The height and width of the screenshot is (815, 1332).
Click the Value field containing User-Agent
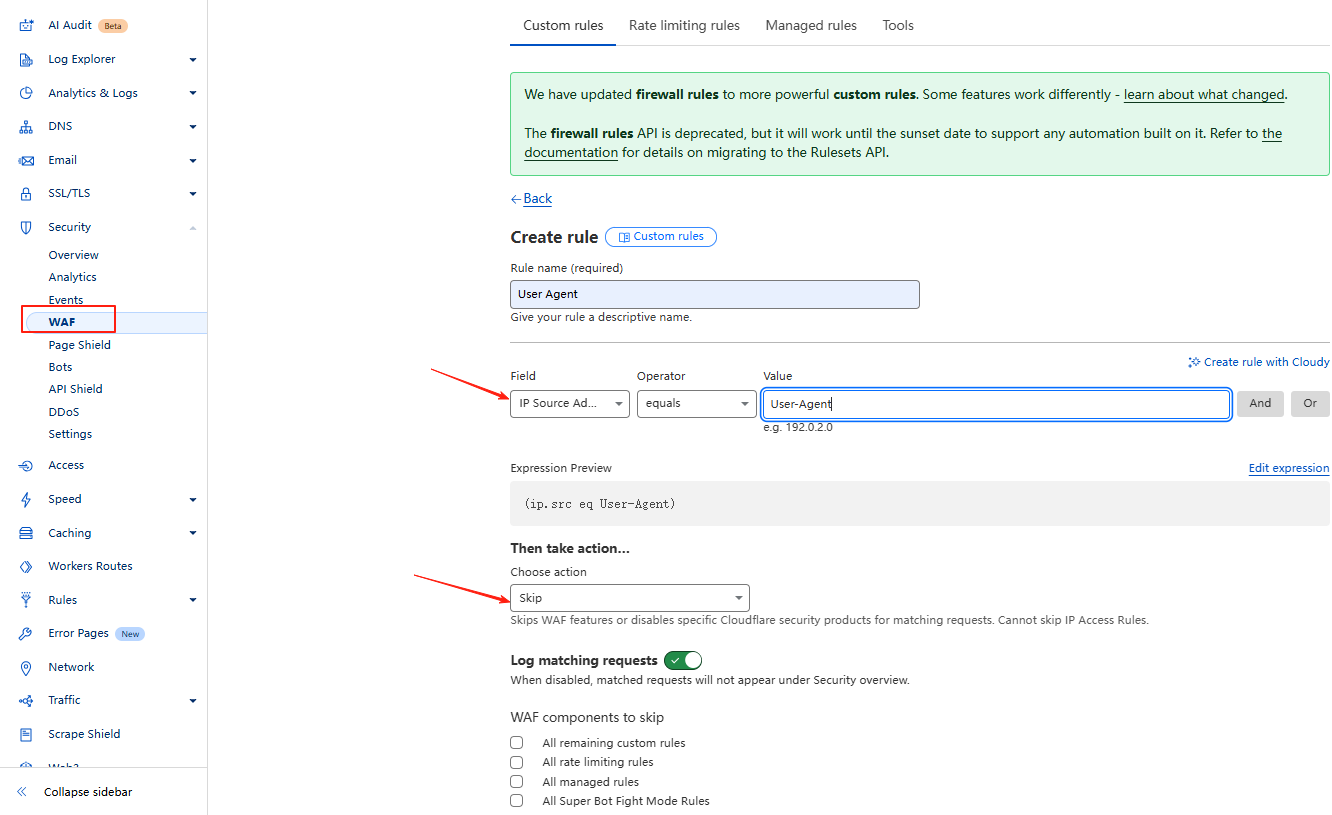(996, 403)
